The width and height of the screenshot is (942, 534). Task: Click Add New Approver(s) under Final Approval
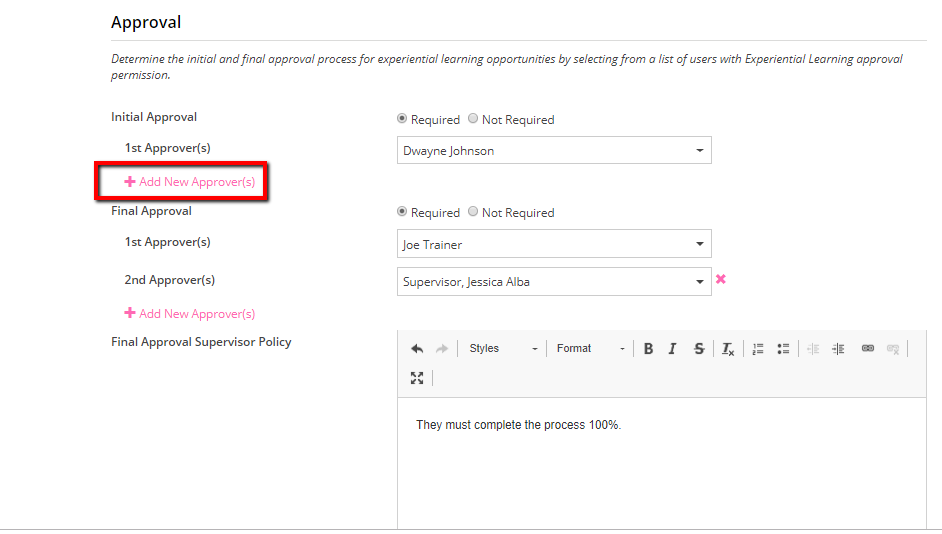point(190,314)
